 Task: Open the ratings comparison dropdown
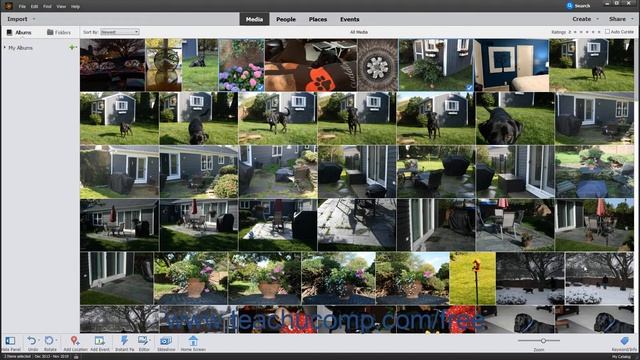[570, 32]
